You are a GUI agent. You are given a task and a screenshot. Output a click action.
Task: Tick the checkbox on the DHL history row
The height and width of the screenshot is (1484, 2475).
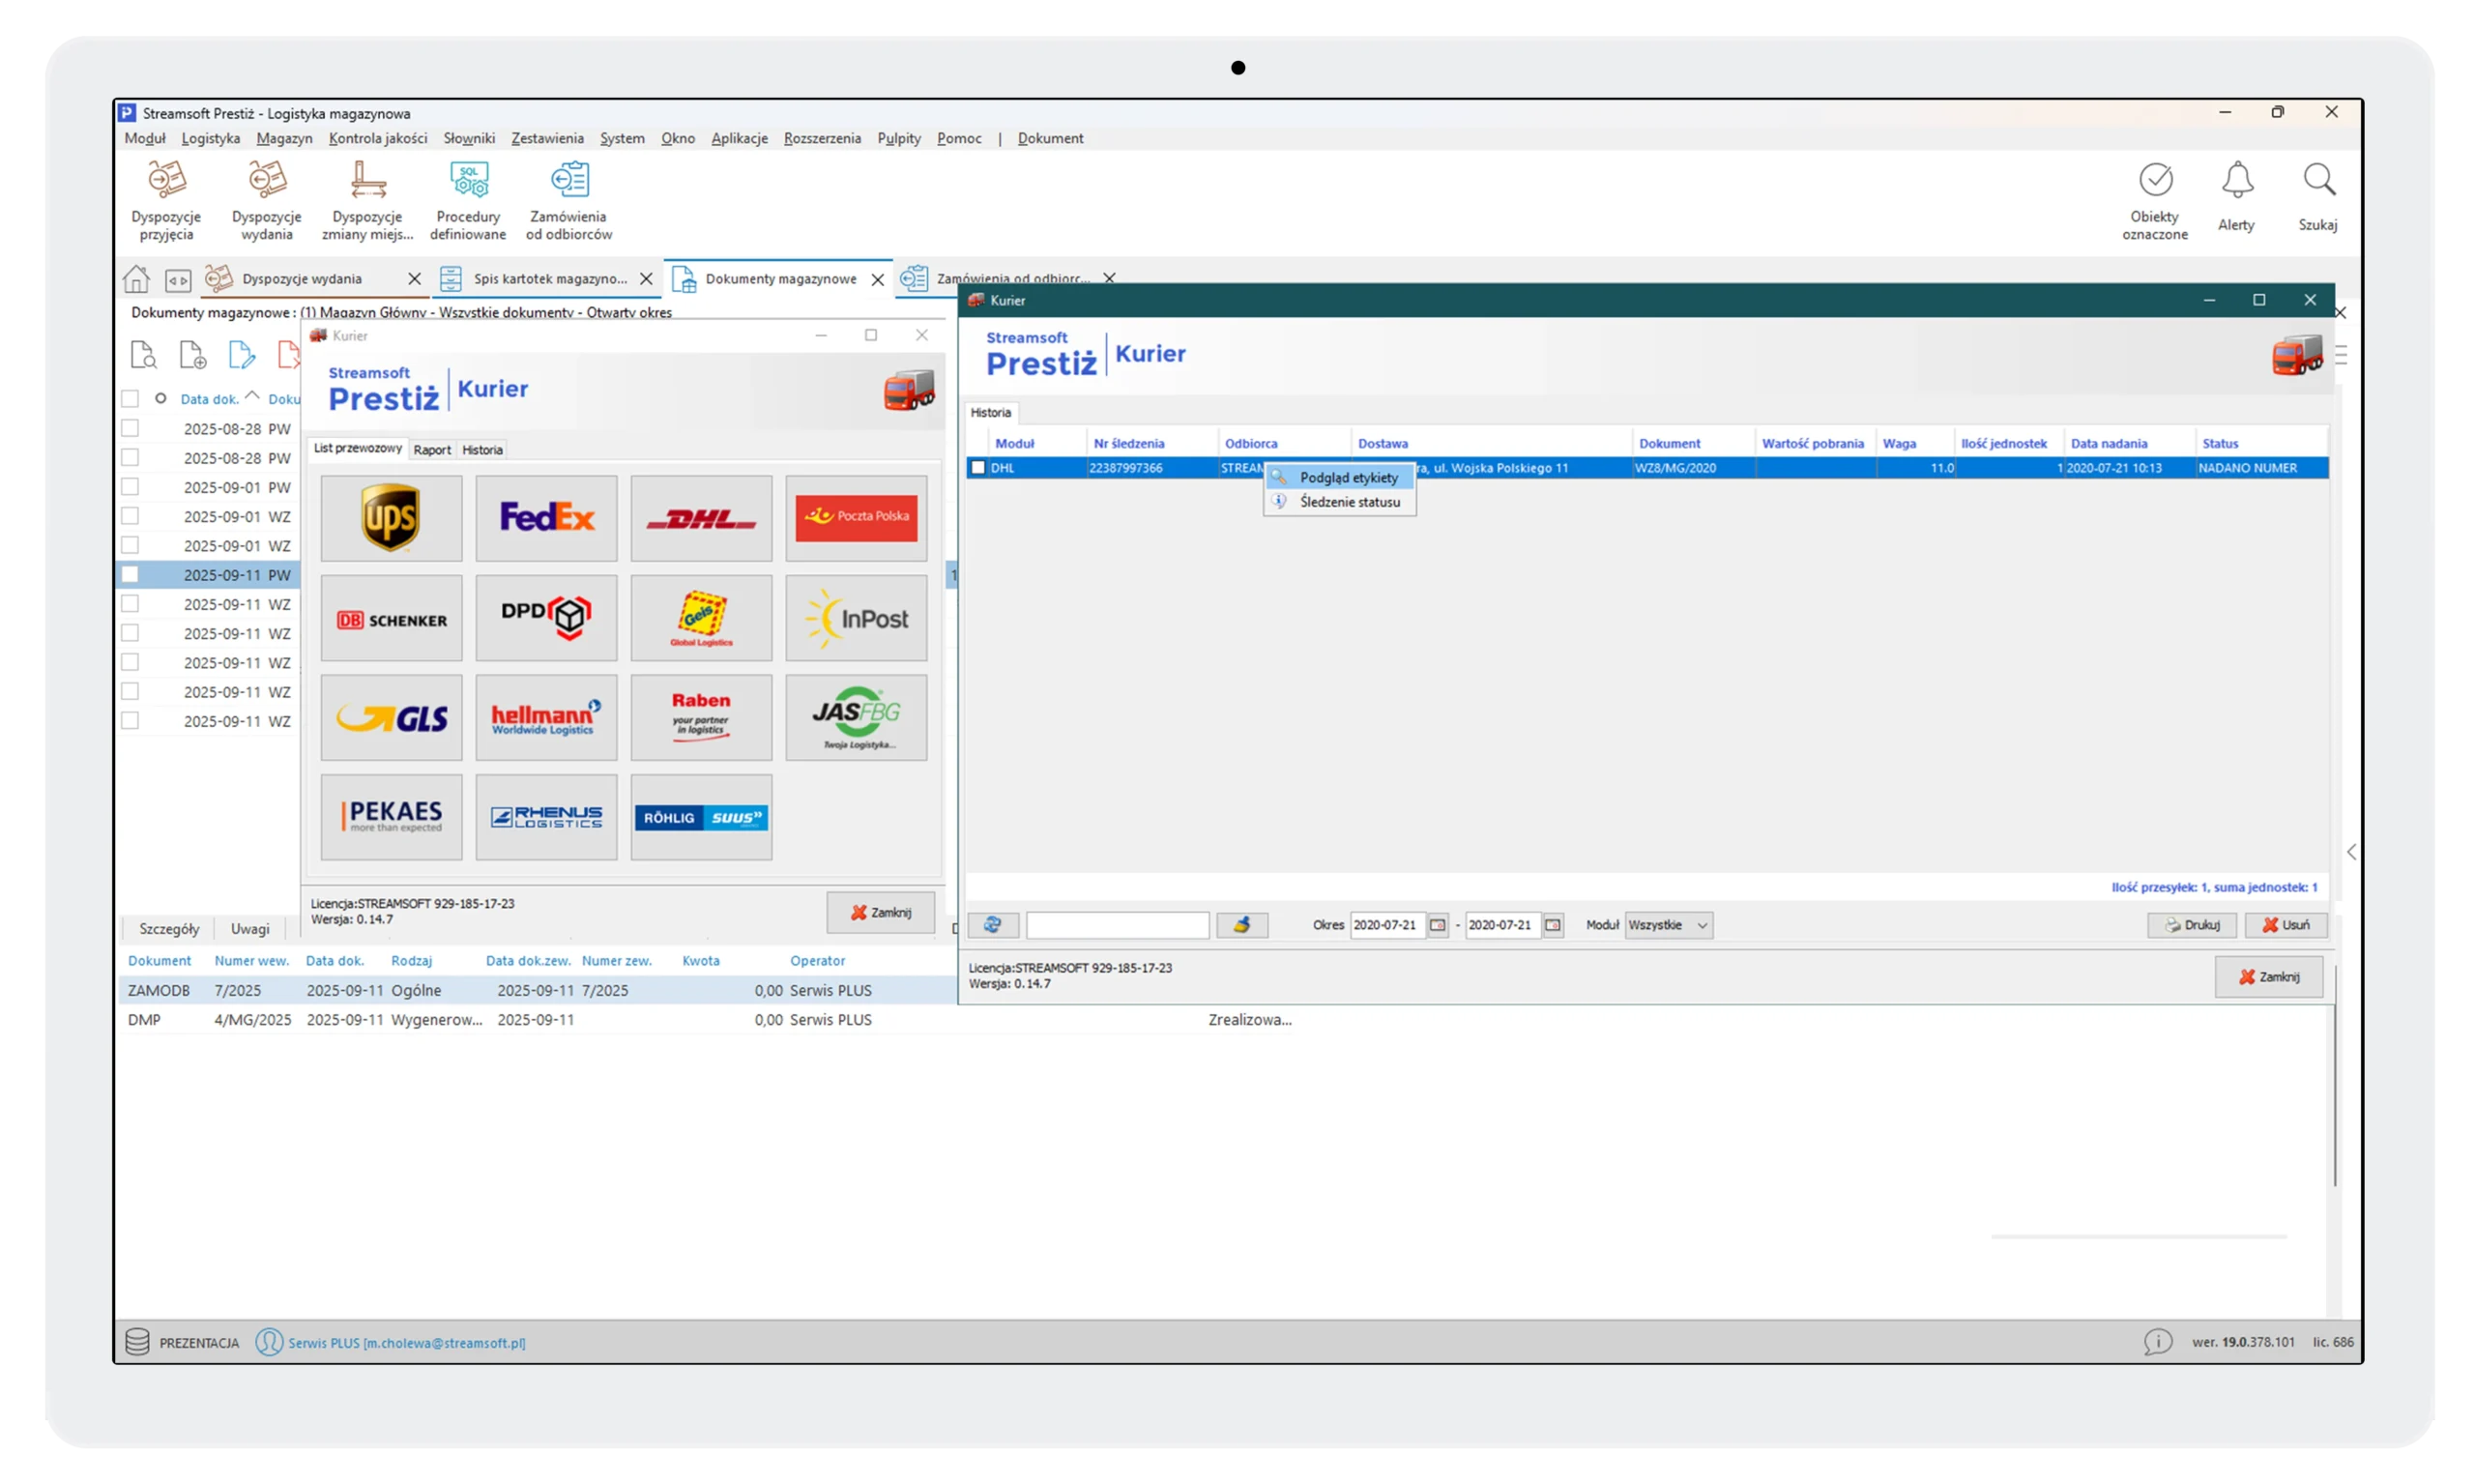point(978,468)
